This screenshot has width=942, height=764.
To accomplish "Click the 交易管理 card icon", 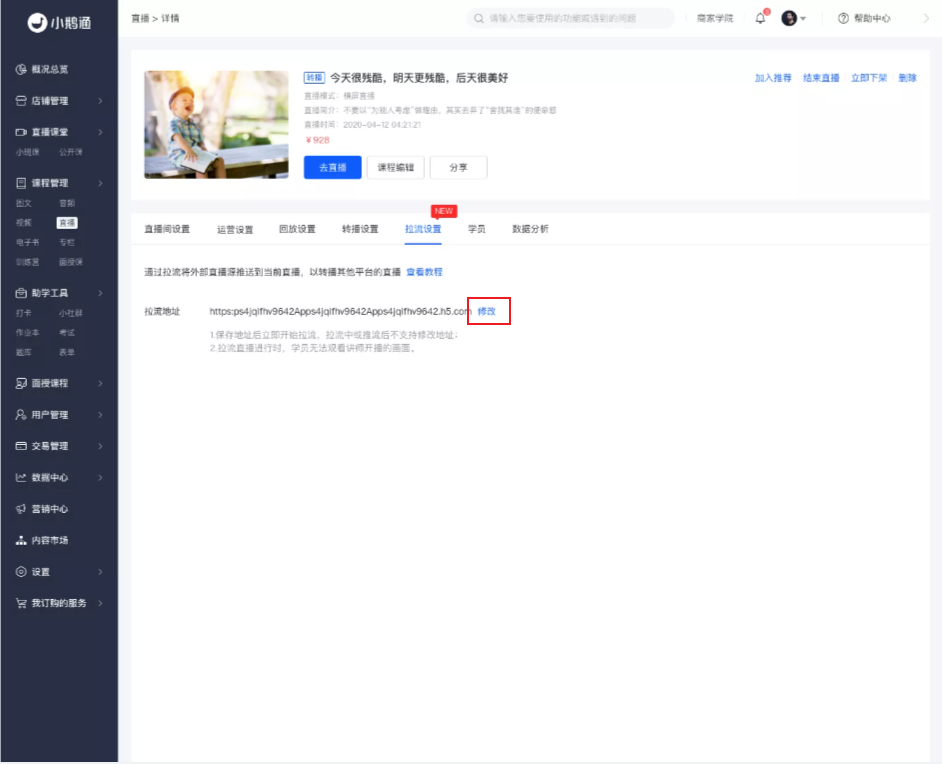I will tap(21, 446).
